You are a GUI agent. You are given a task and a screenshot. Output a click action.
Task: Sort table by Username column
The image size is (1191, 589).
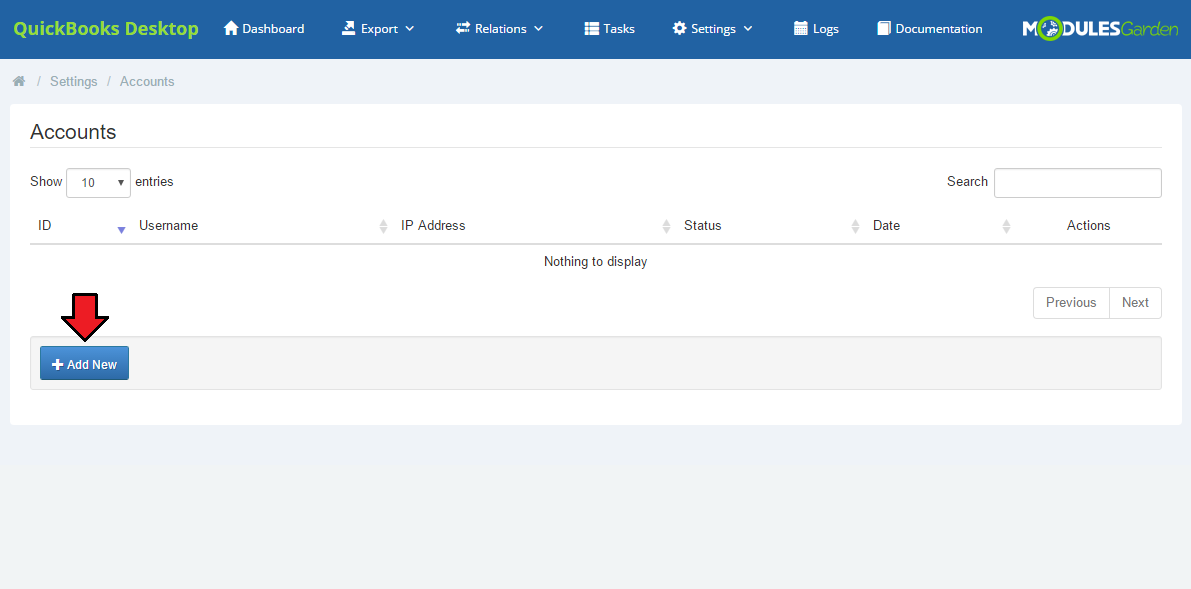pos(262,226)
